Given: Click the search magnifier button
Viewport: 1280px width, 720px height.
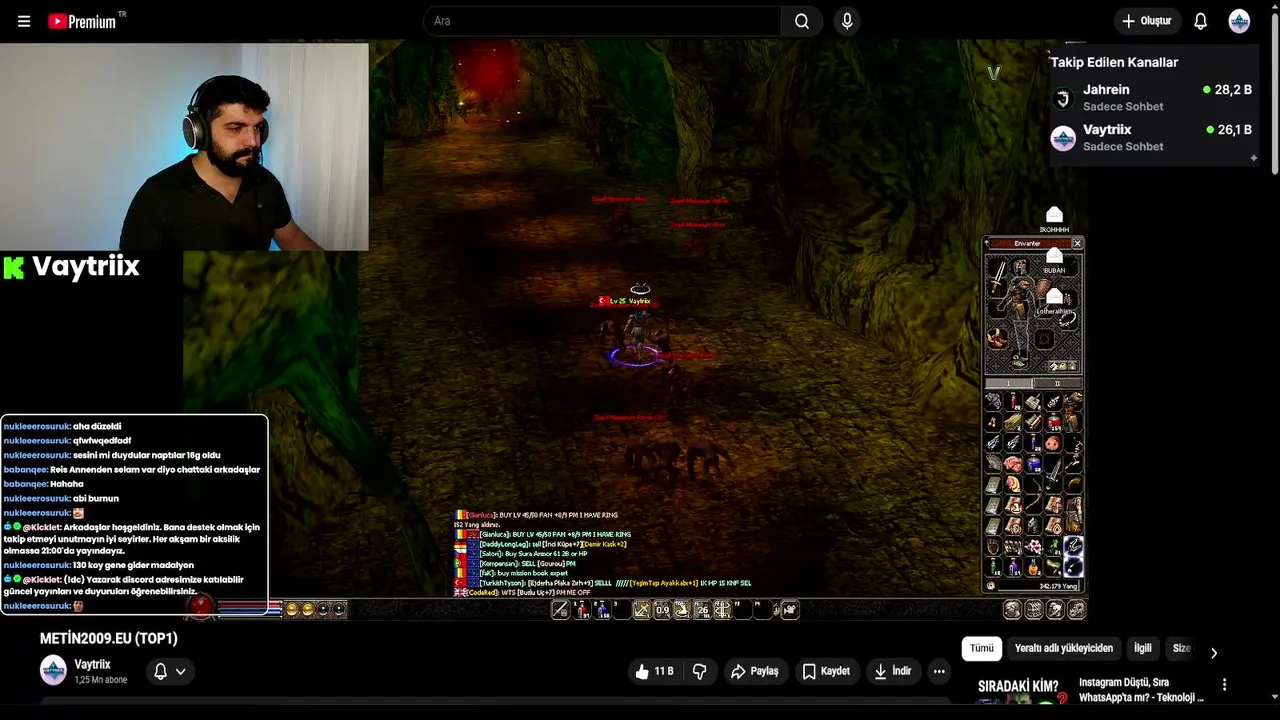Looking at the screenshot, I should click(802, 21).
